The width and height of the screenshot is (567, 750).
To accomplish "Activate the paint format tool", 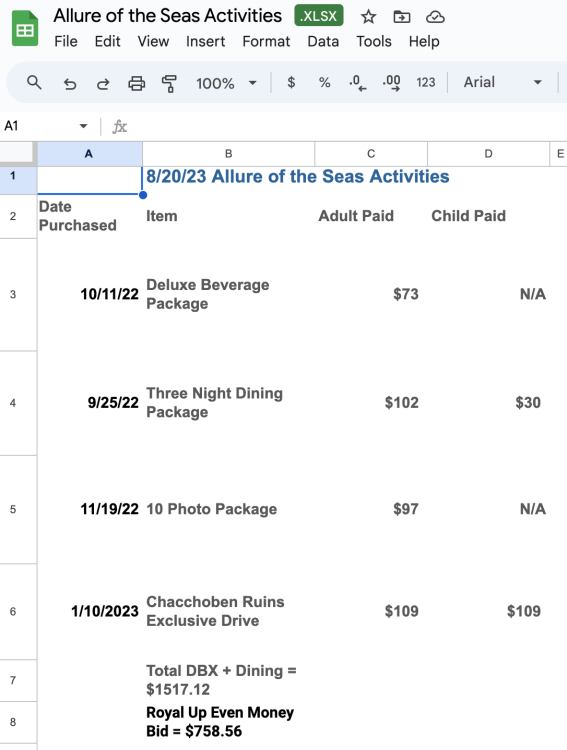I will (169, 83).
